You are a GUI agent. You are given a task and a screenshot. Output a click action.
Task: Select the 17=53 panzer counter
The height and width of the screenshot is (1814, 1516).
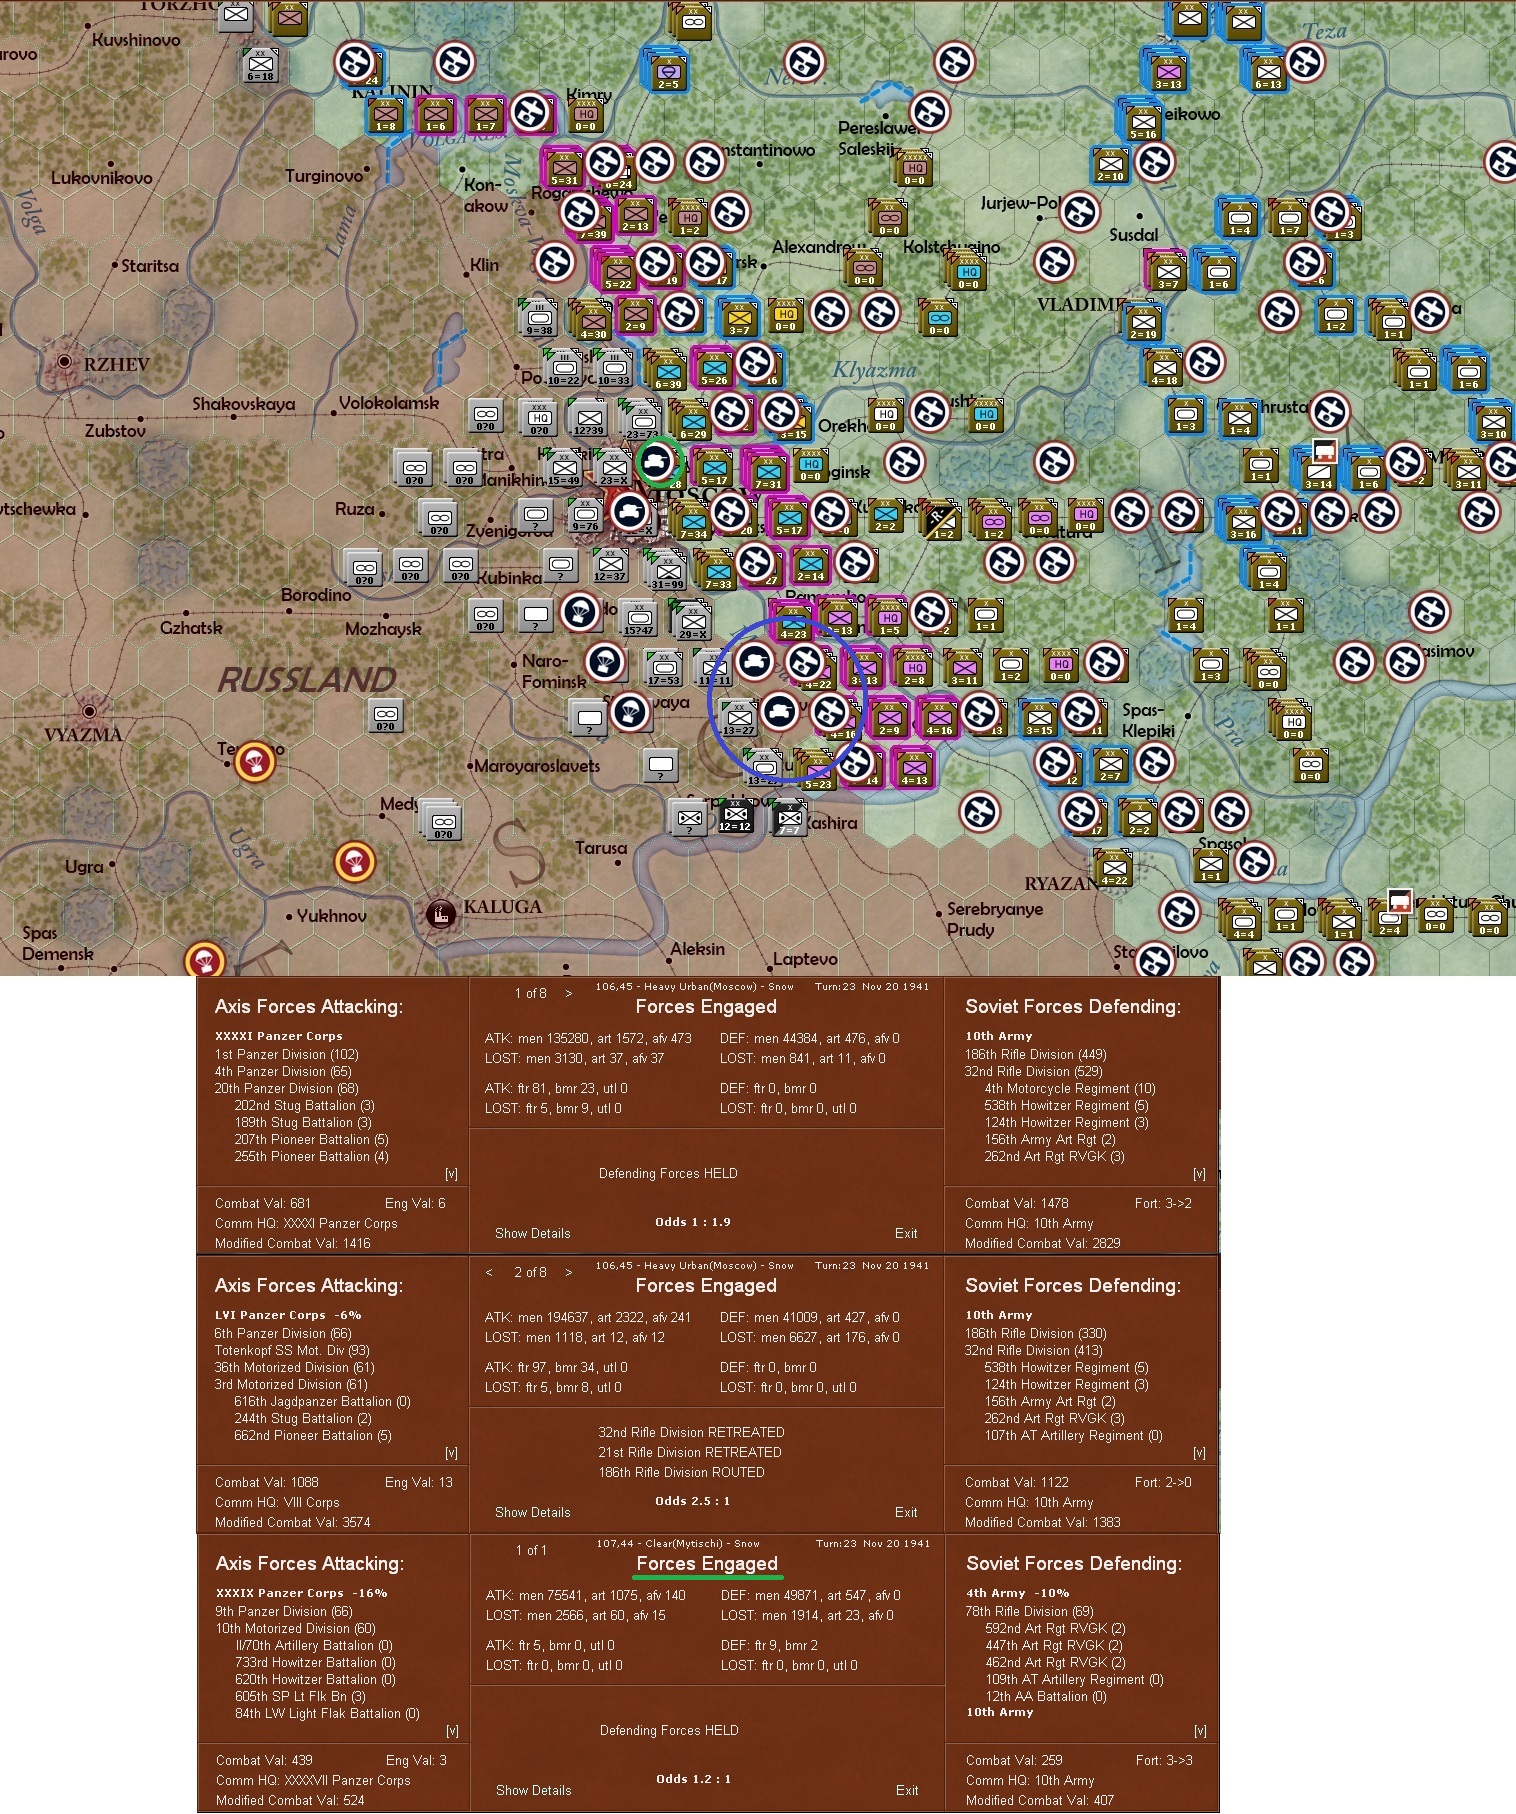663,667
